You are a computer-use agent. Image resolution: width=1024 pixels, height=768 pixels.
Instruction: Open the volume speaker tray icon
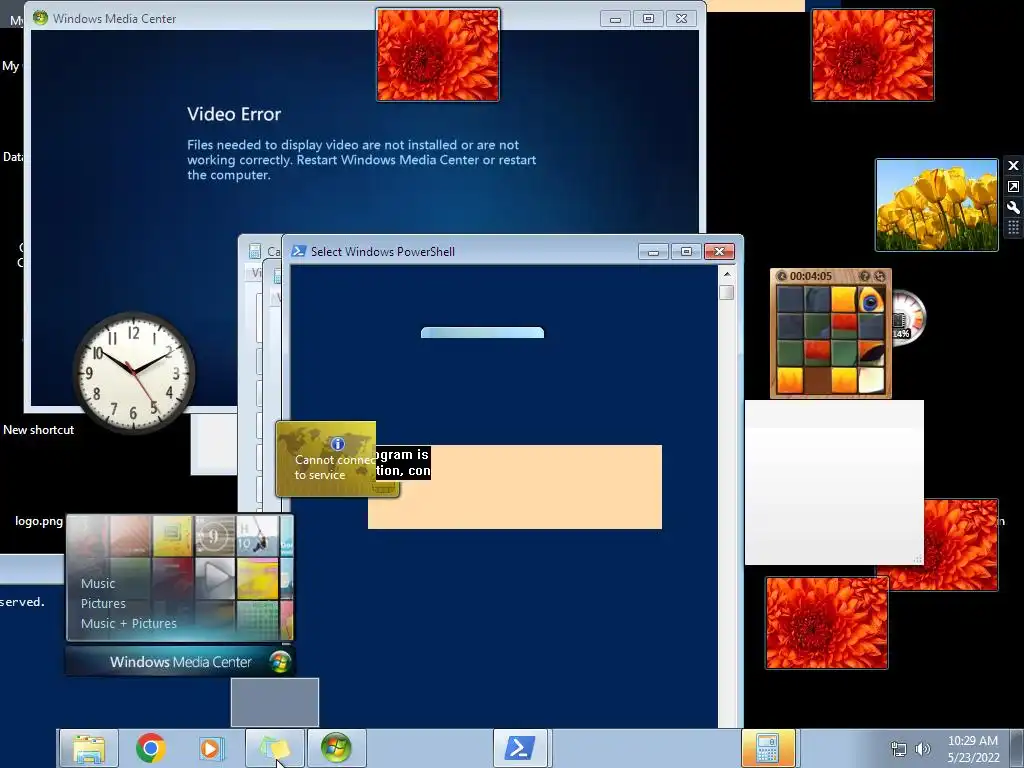pos(923,749)
